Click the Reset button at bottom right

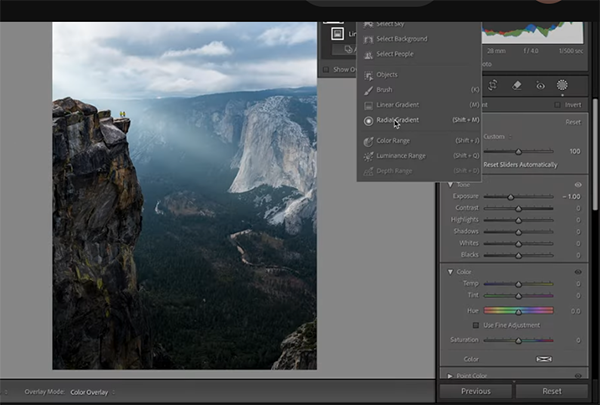tap(552, 391)
